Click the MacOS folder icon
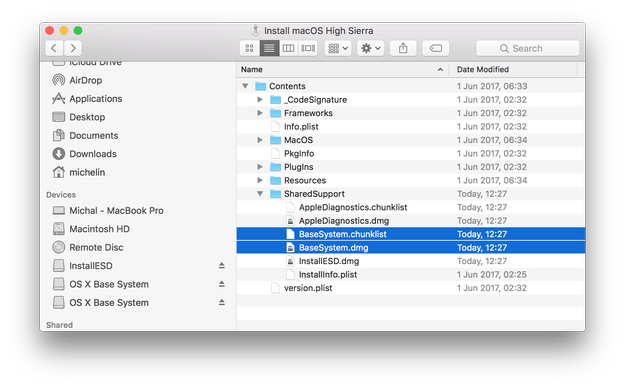The width and height of the screenshot is (625, 388). pyautogui.click(x=275, y=140)
